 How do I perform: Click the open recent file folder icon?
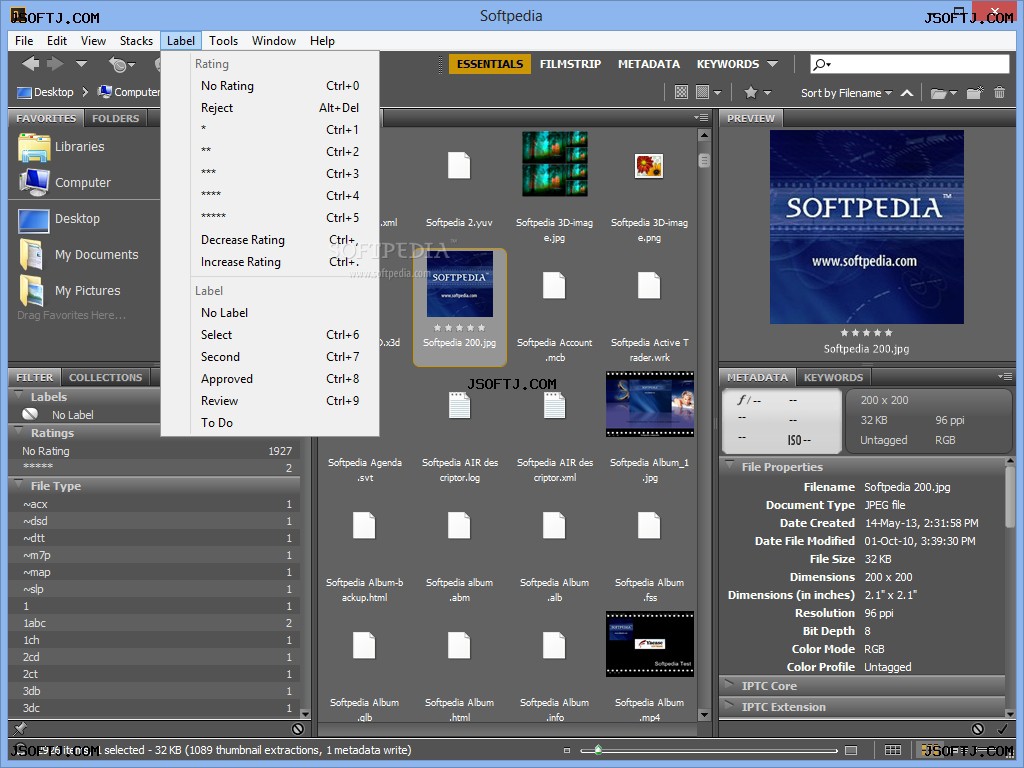(x=938, y=93)
